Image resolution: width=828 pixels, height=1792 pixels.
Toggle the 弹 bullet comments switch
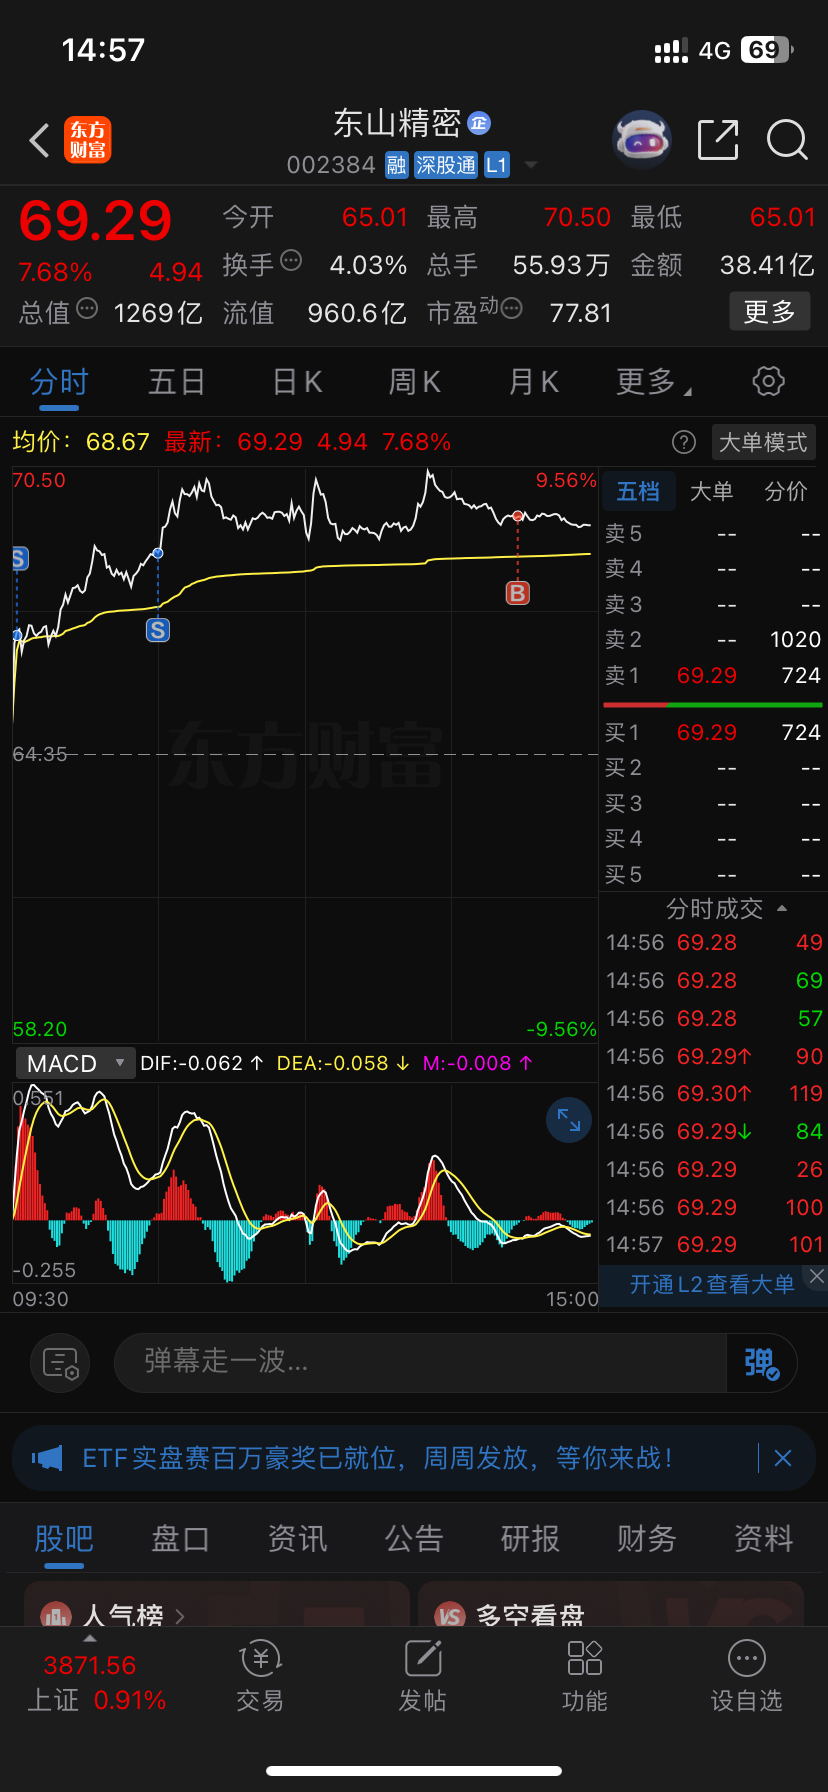click(x=761, y=1363)
